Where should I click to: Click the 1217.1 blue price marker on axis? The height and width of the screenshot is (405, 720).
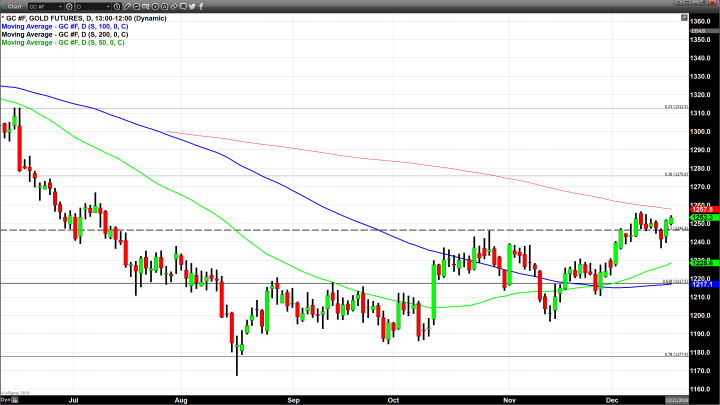pos(699,283)
